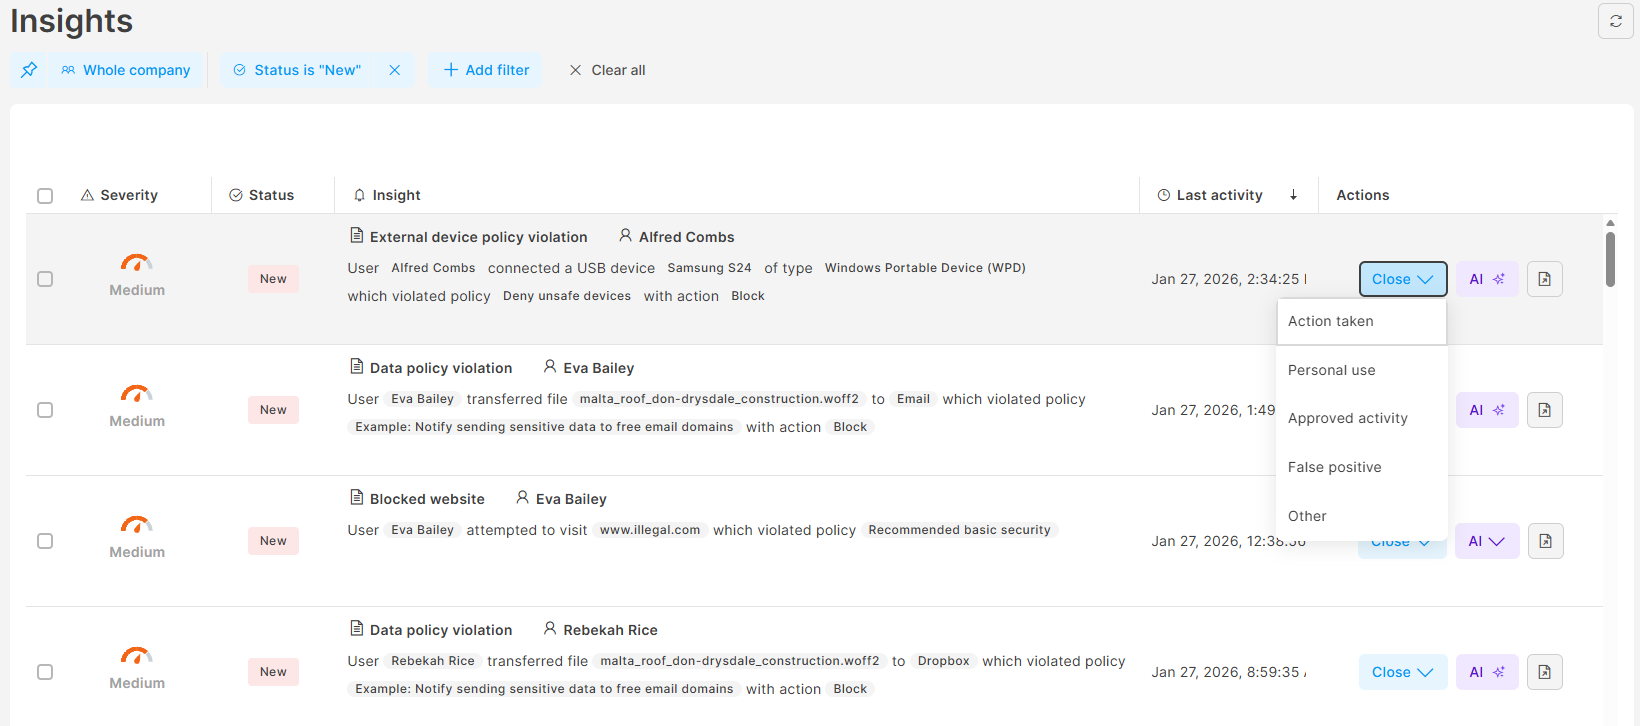Screen dimensions: 1640x726
Task: Expand AI dropdown on Blocked website row
Action: pyautogui.click(x=1486, y=541)
